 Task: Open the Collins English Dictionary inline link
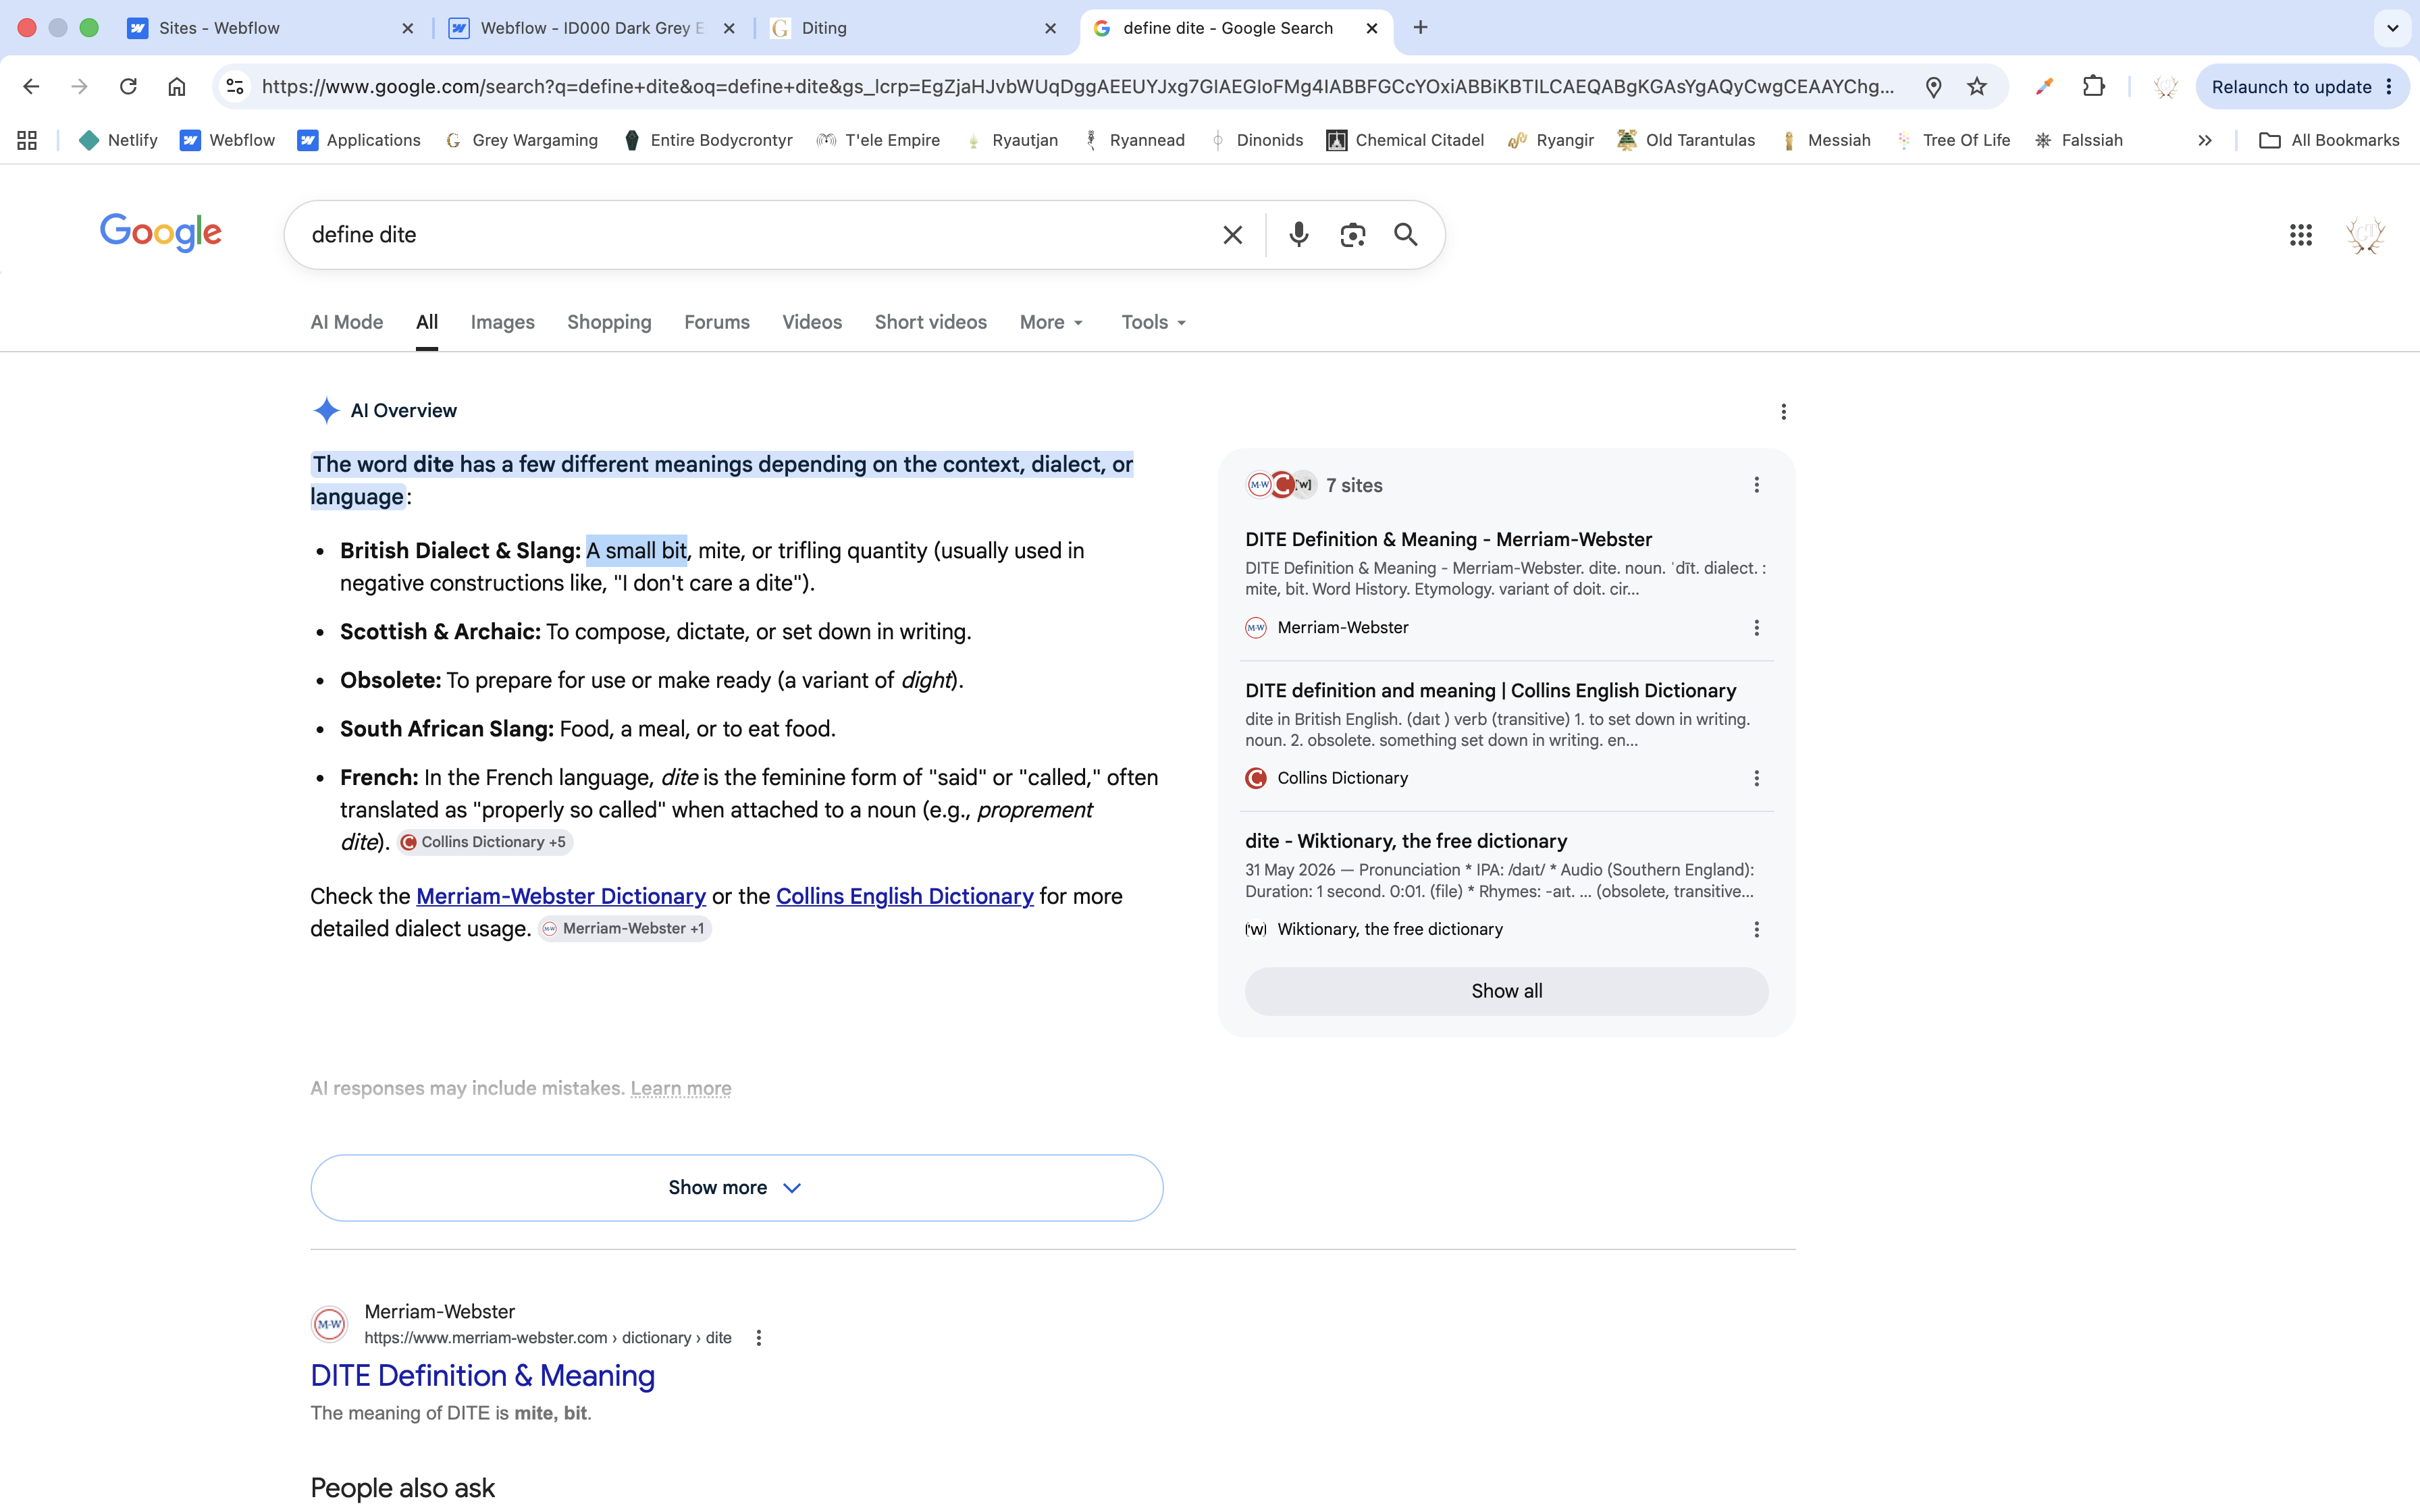point(904,896)
